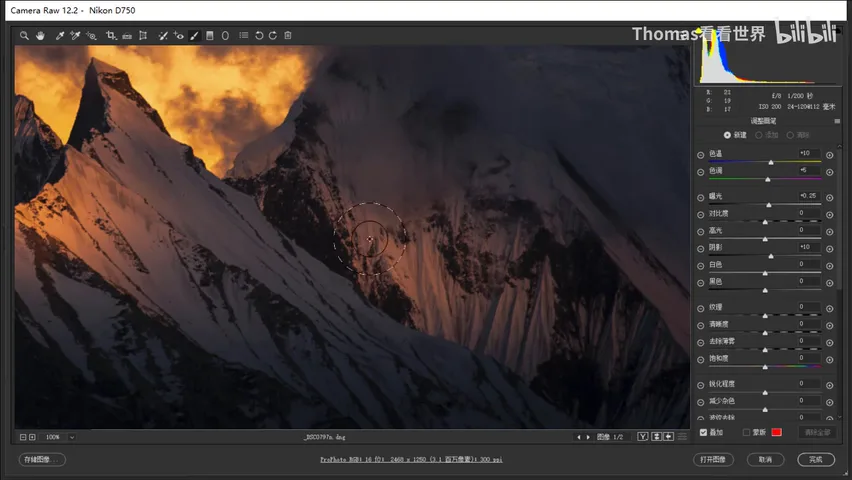Decrease 色温 with its minus icon

coord(700,155)
